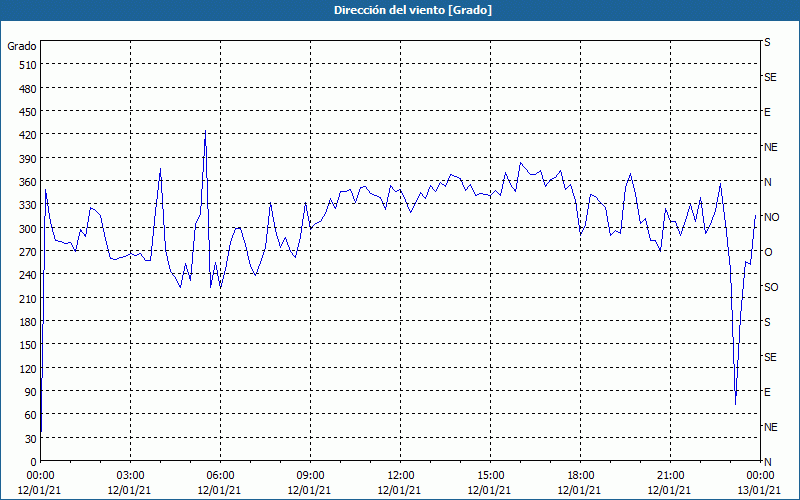Select the 390 y-axis tick label
Screen dimensions: 800x500
(x=28, y=159)
